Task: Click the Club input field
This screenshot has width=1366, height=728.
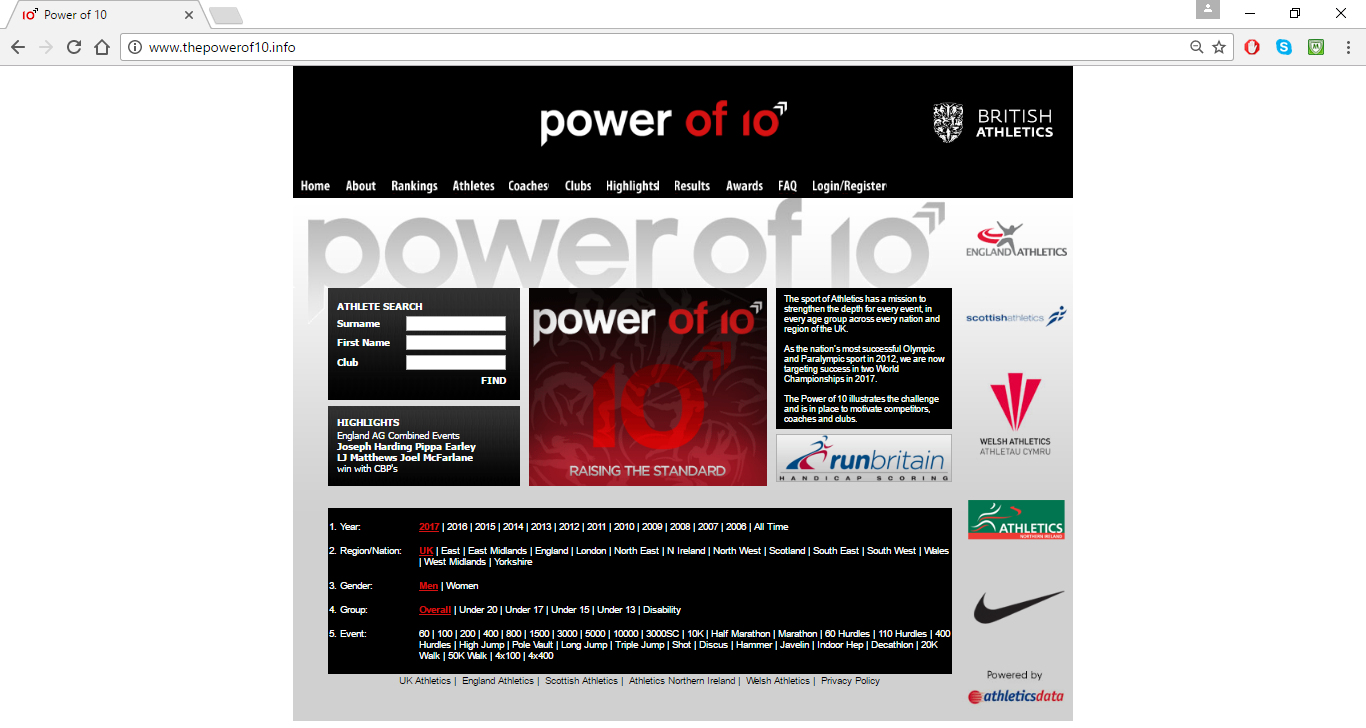Action: coord(456,363)
